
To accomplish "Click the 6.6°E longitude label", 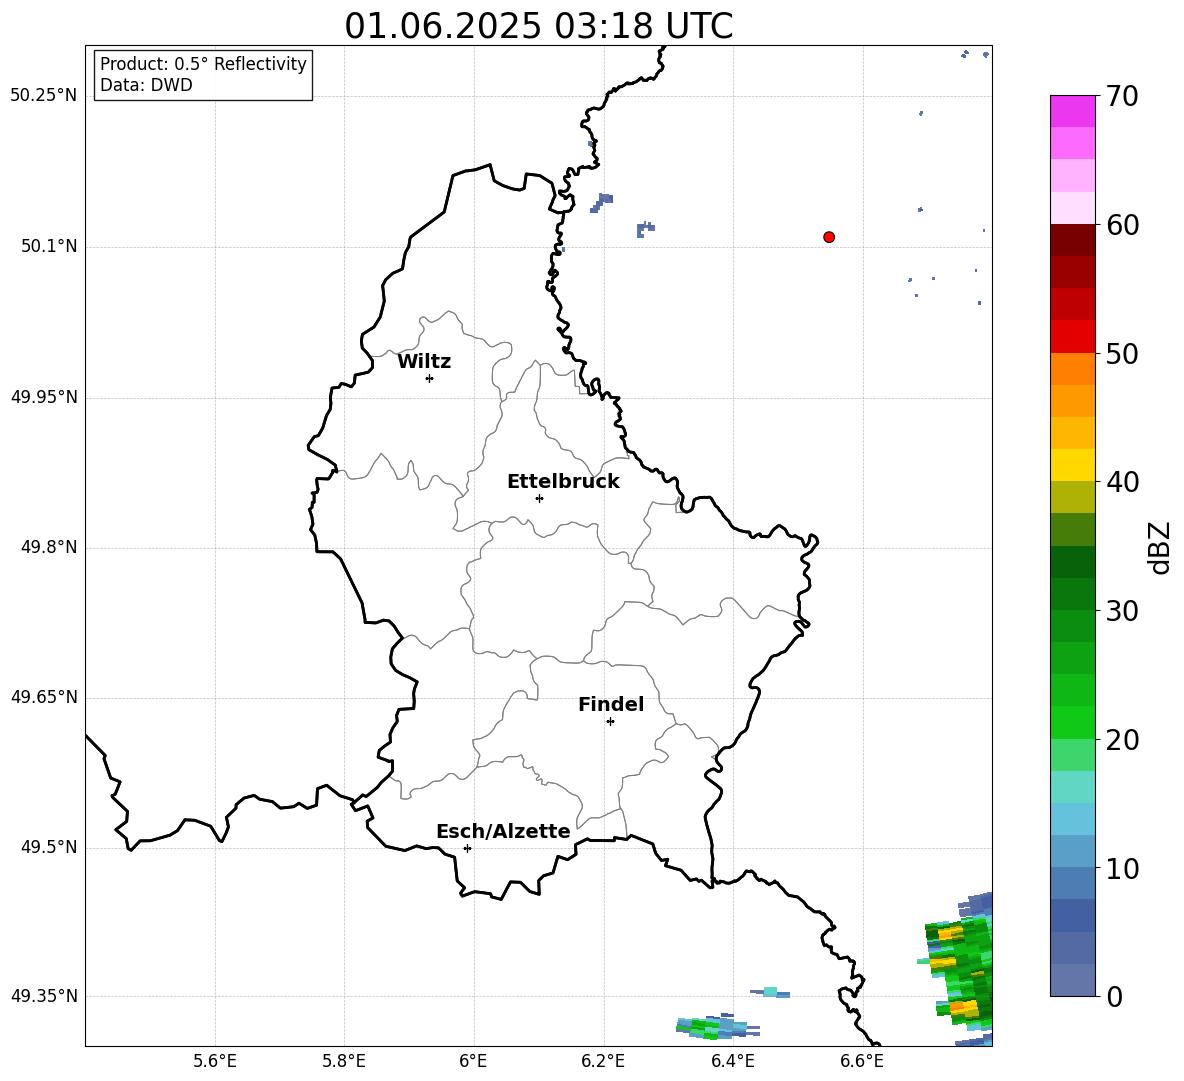I will pos(862,1061).
